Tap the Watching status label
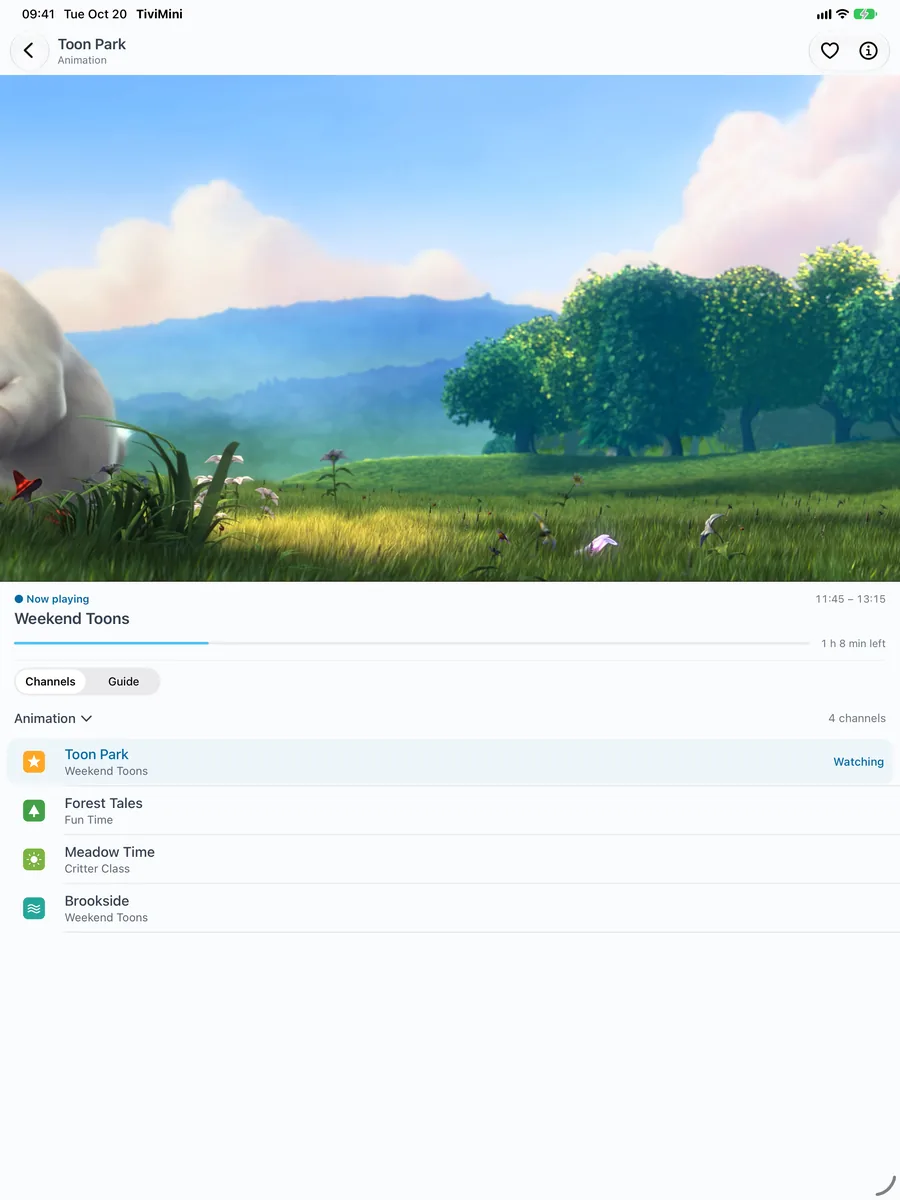 coord(858,762)
